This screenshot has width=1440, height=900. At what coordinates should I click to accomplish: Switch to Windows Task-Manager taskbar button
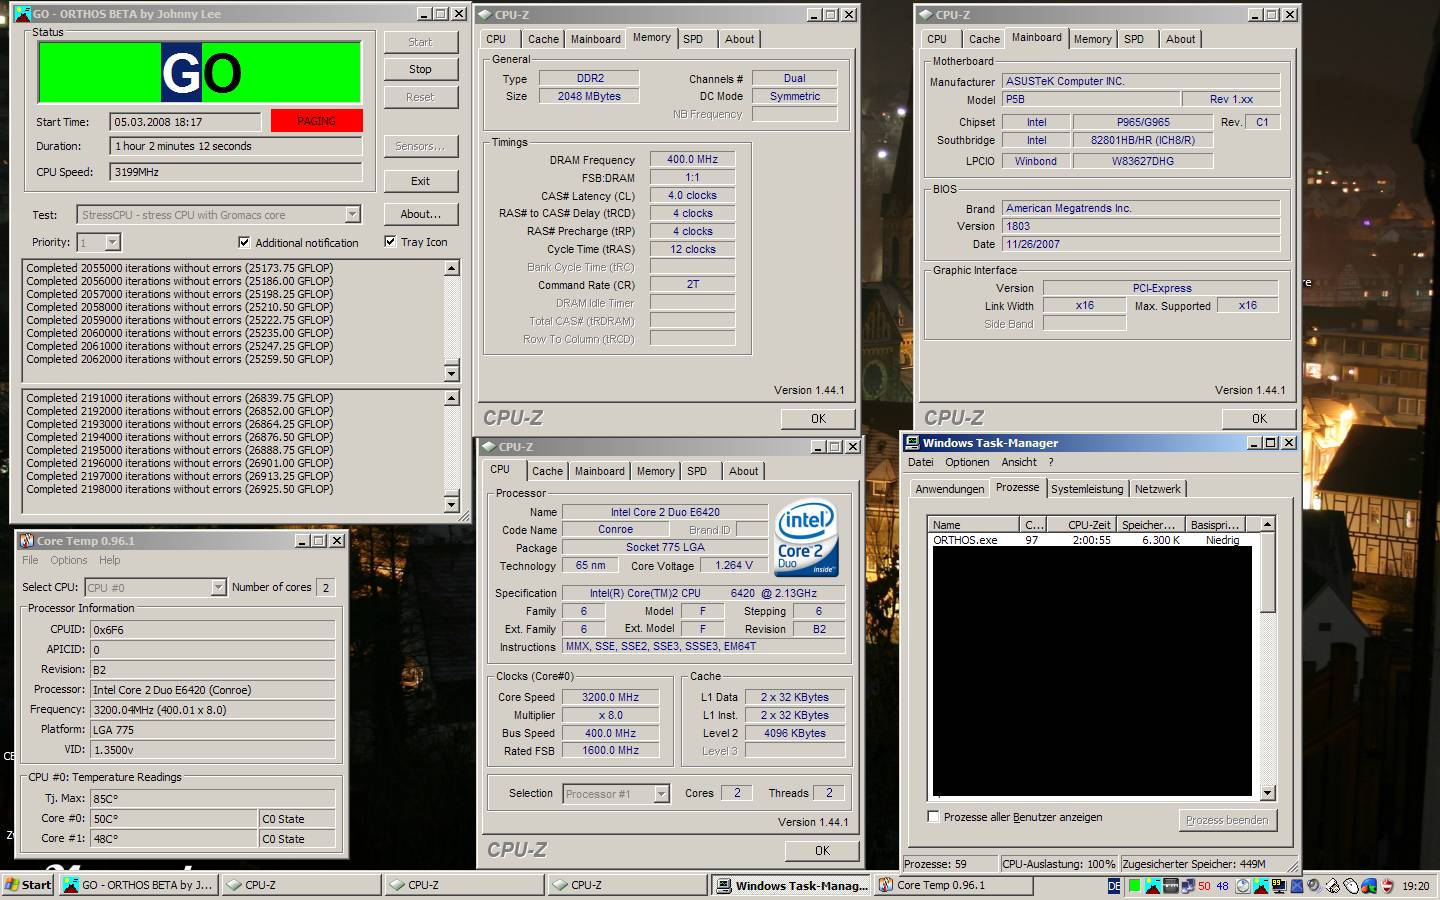point(792,885)
